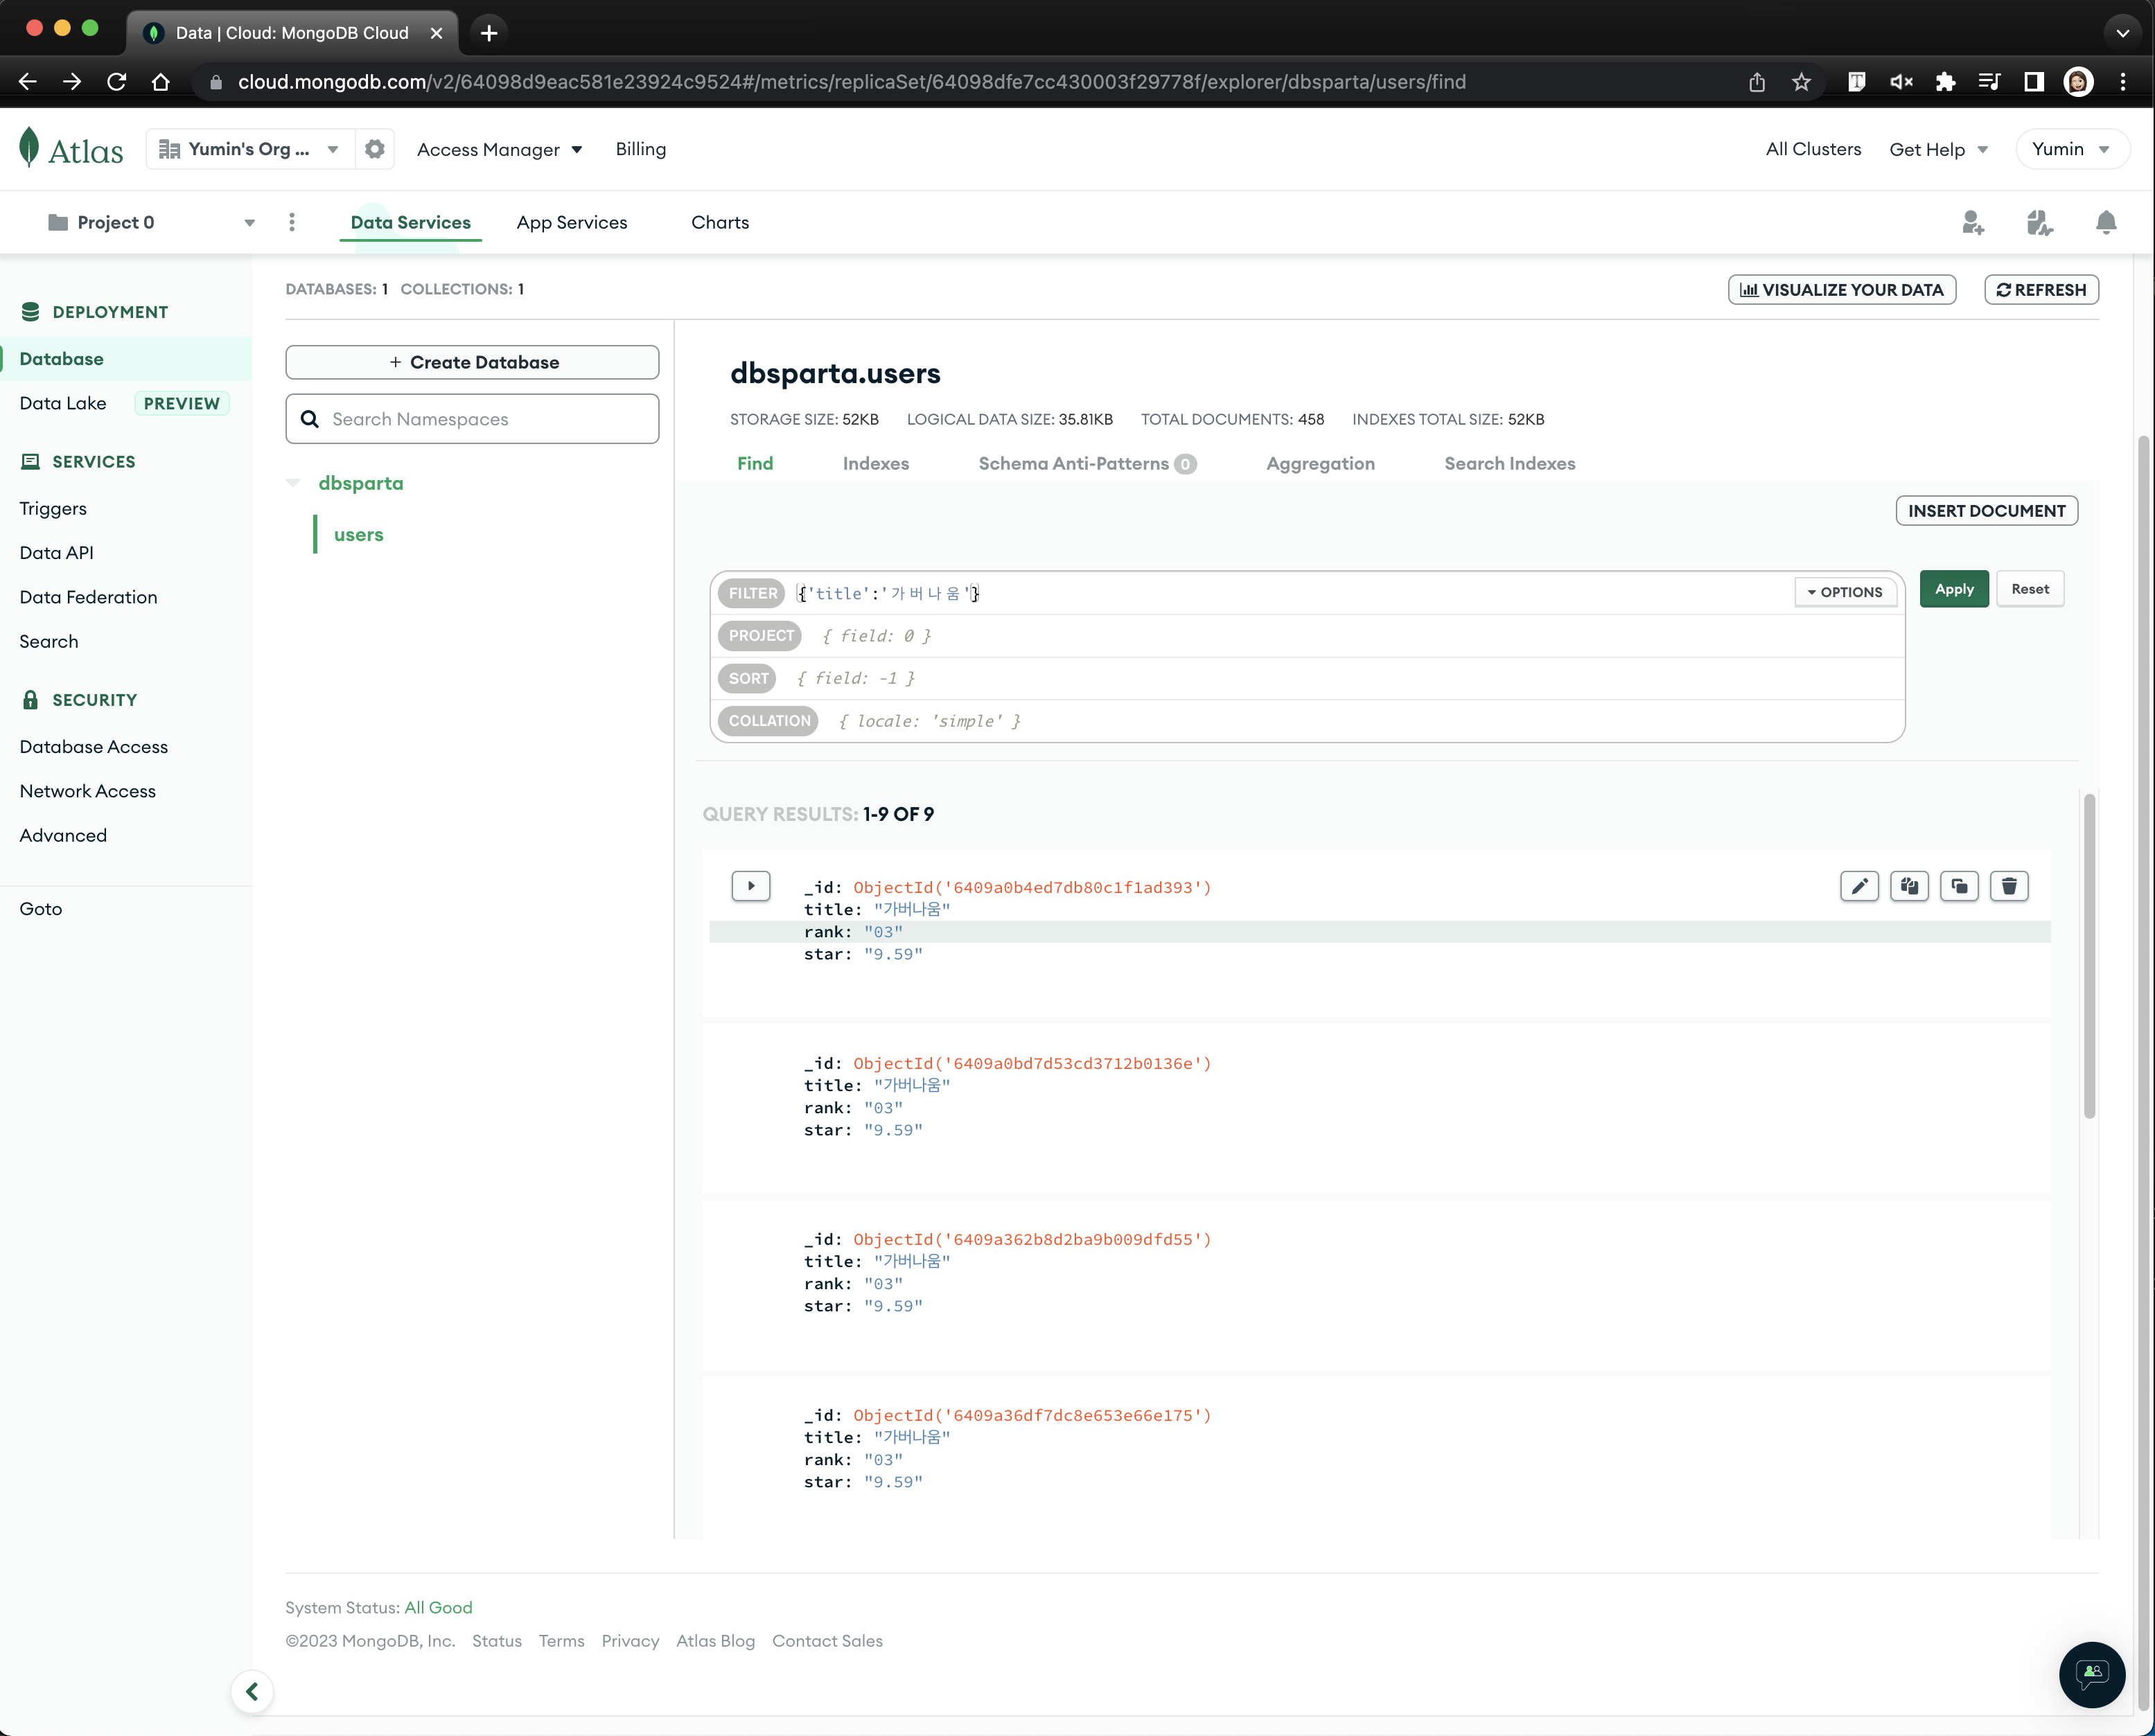The height and width of the screenshot is (1736, 2155).
Task: Open the Charts tab
Action: tap(720, 222)
